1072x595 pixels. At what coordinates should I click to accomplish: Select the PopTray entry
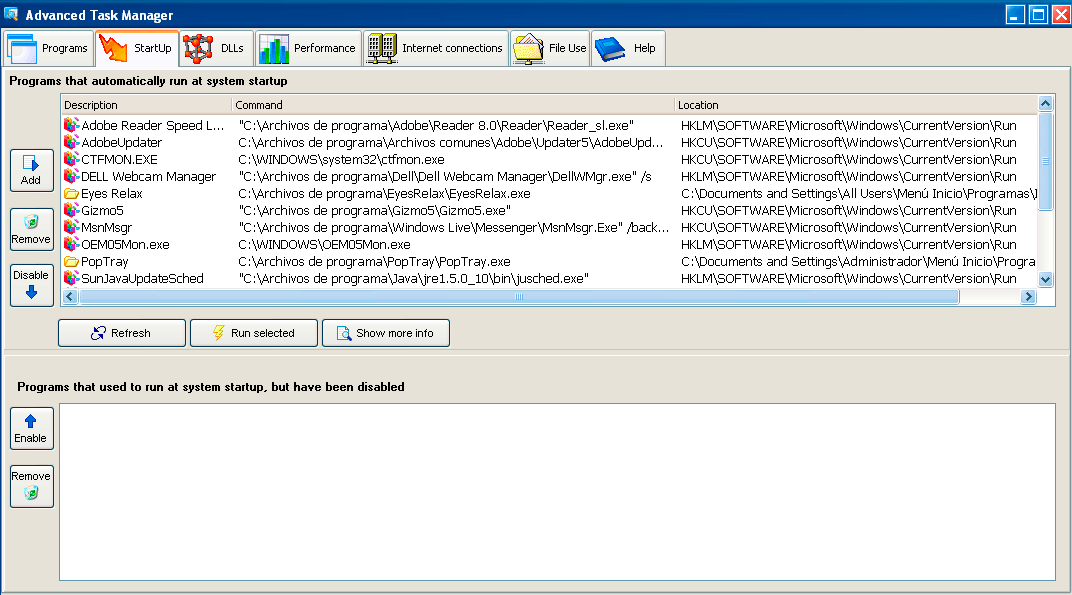[105, 261]
